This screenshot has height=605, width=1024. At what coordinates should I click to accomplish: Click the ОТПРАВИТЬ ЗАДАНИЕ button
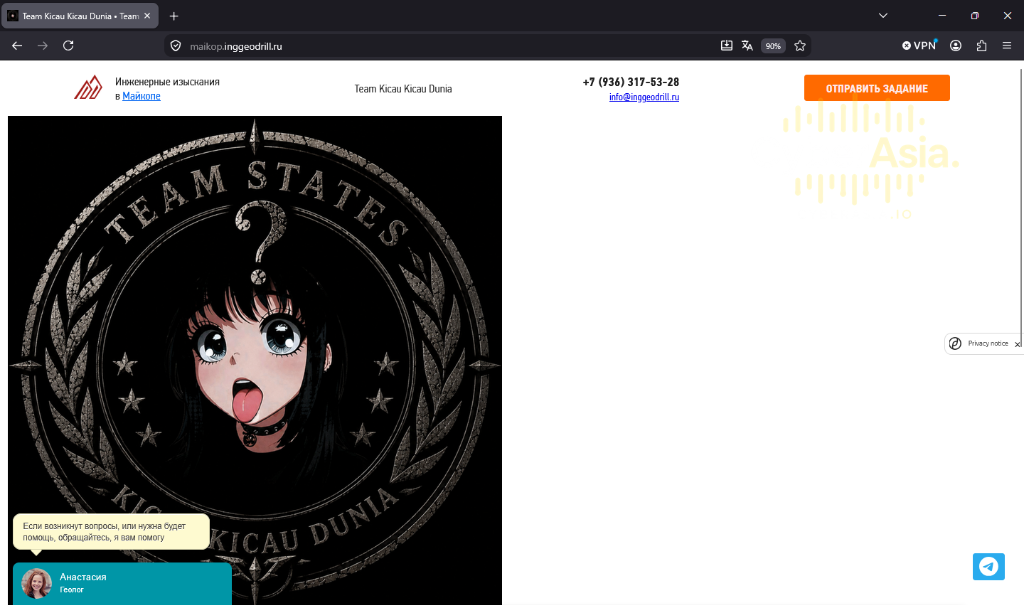(x=876, y=88)
